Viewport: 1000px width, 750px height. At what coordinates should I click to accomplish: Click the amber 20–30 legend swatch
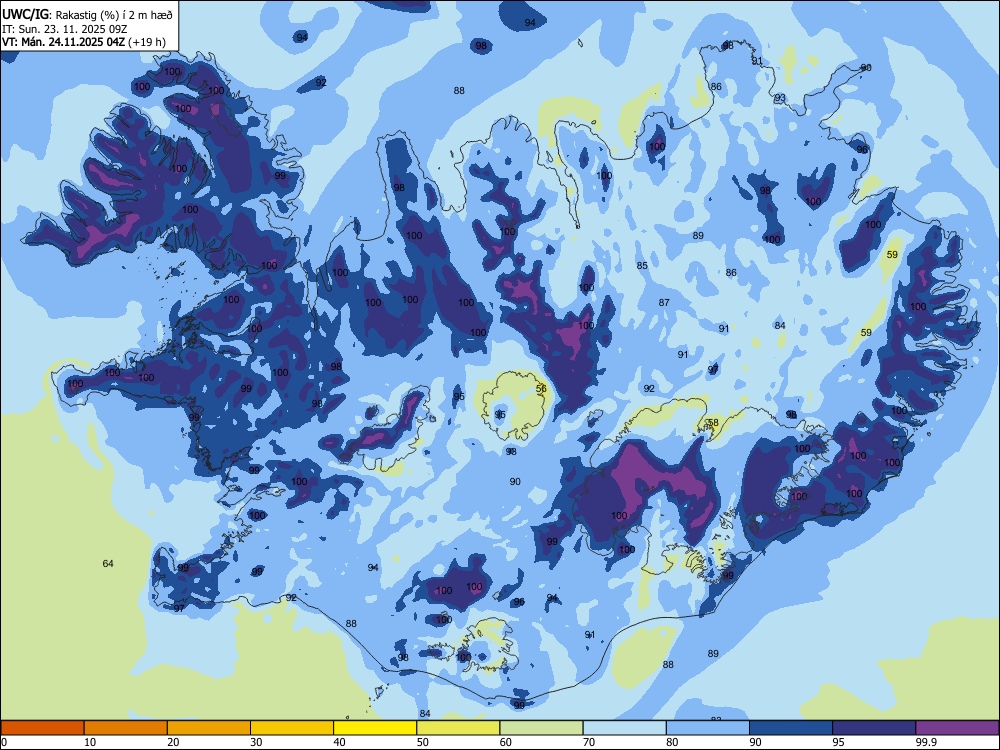click(209, 728)
